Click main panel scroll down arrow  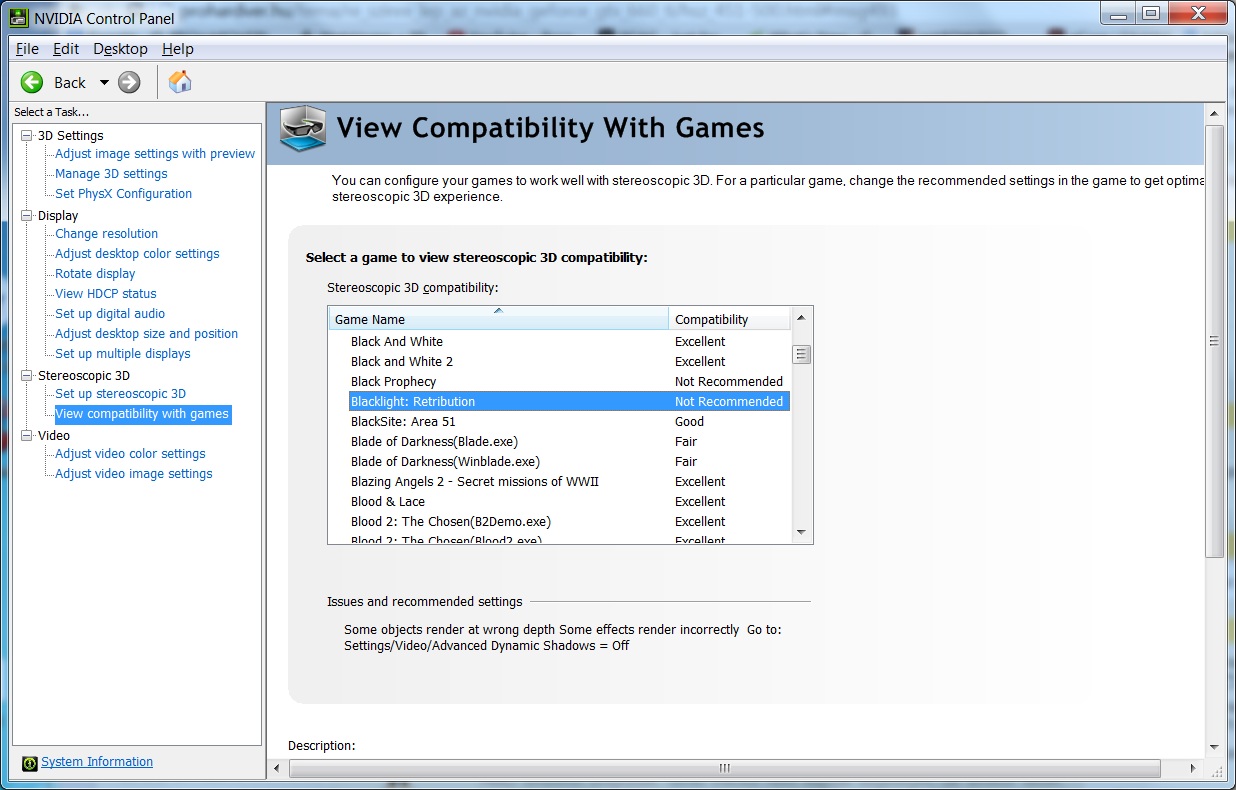(1215, 747)
